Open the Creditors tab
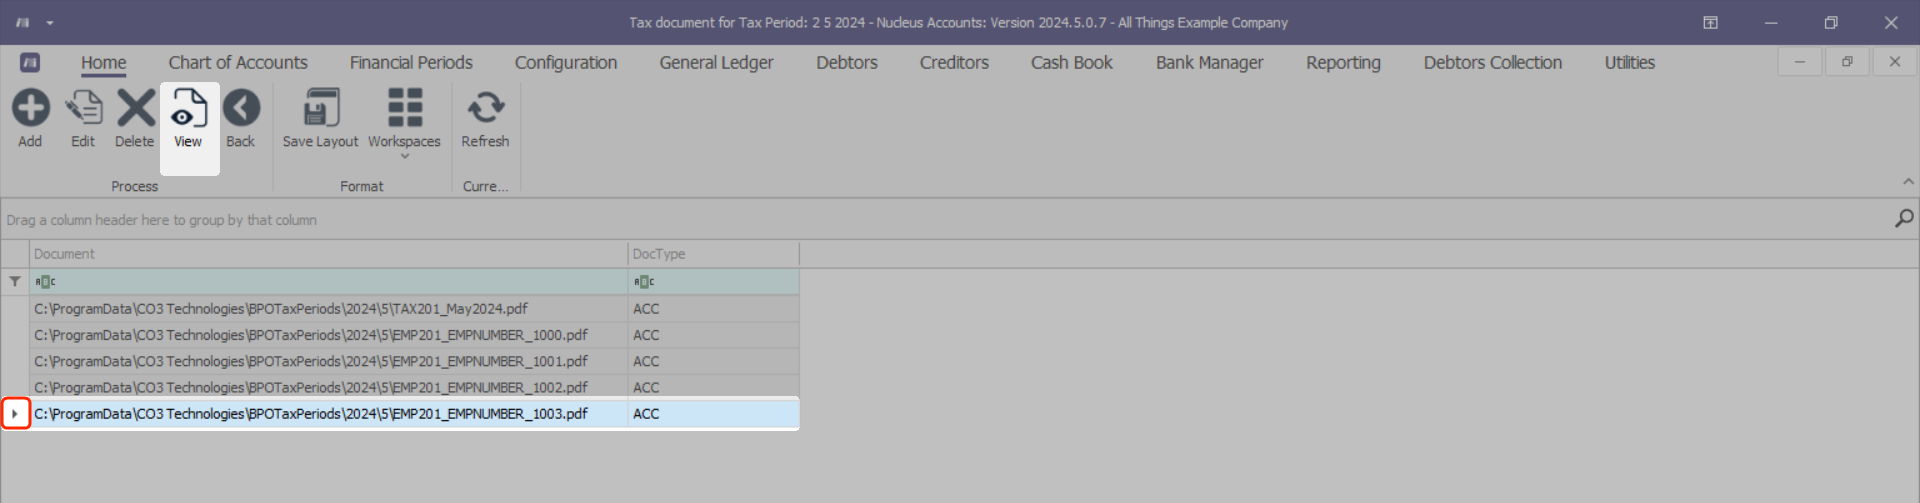The image size is (1920, 503). point(954,62)
